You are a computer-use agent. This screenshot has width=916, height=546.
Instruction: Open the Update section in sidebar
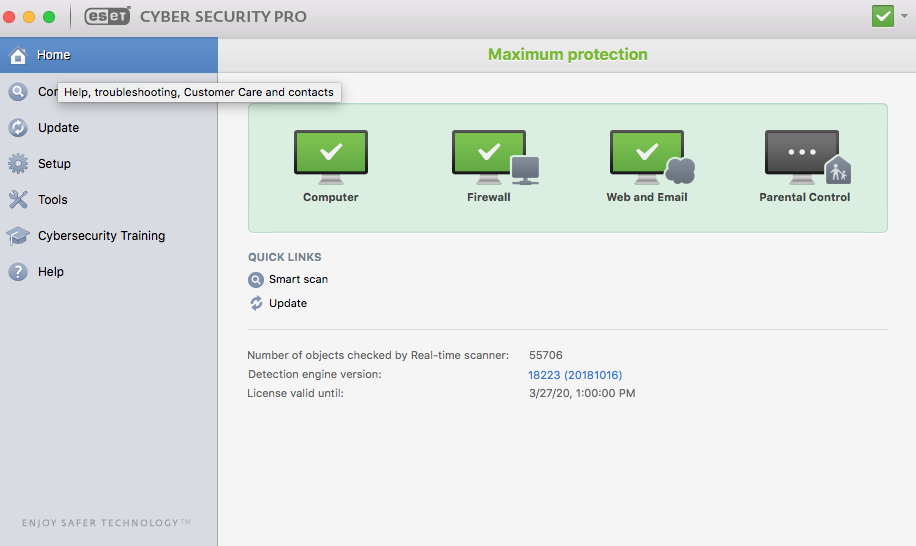(58, 128)
